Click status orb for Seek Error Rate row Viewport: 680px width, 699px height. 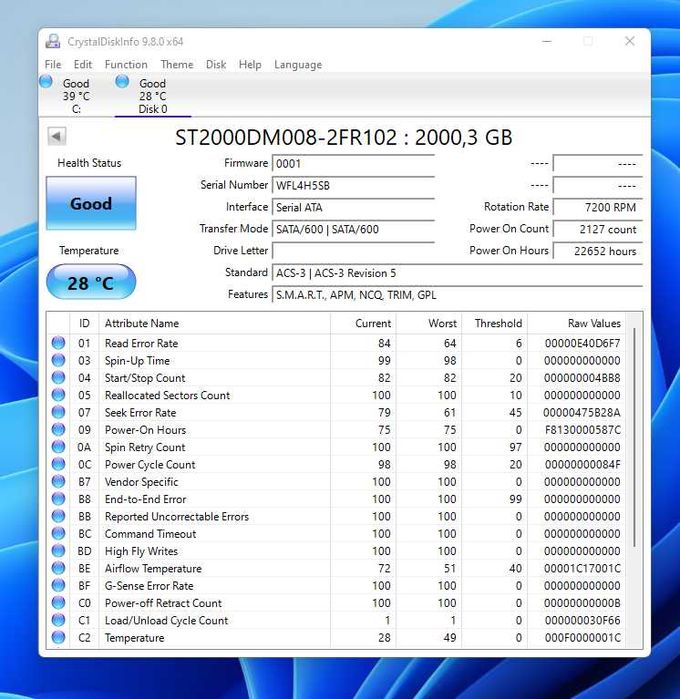(x=58, y=412)
